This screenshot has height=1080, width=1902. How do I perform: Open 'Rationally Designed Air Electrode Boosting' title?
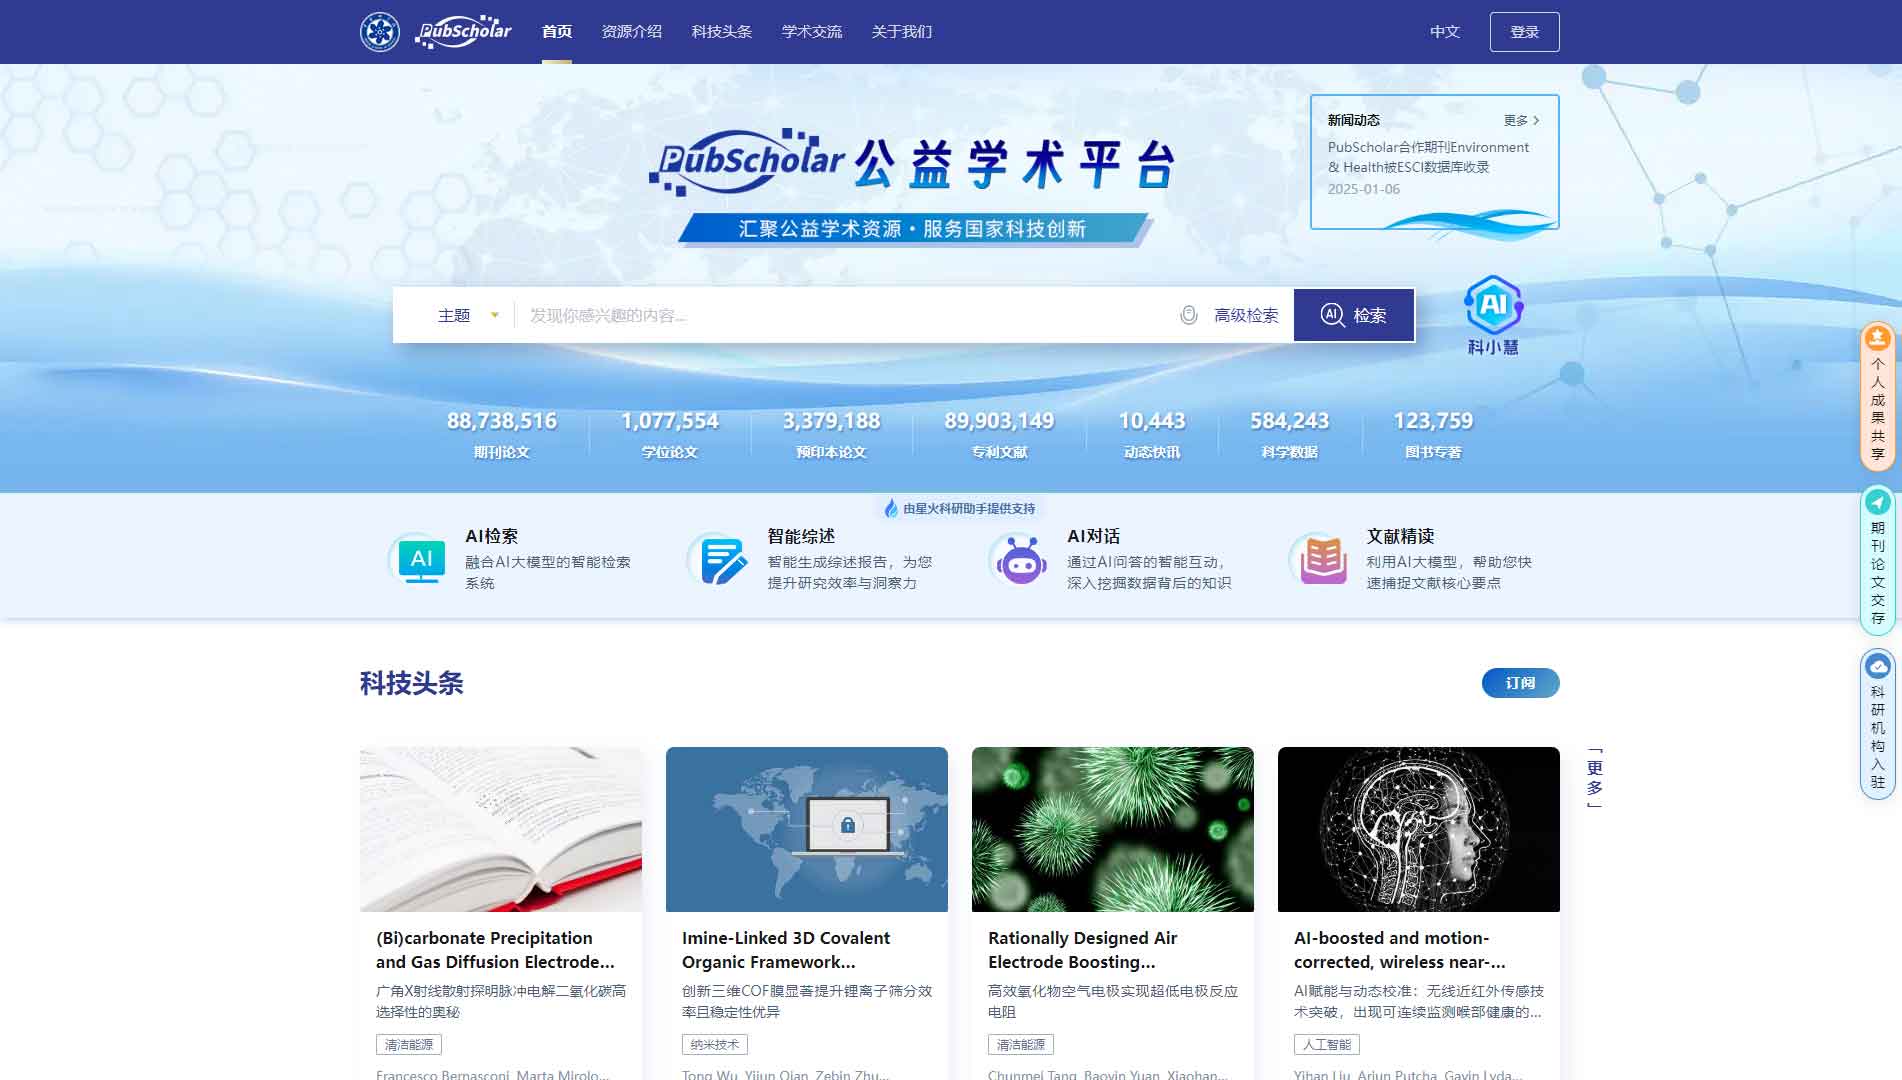coord(1082,950)
